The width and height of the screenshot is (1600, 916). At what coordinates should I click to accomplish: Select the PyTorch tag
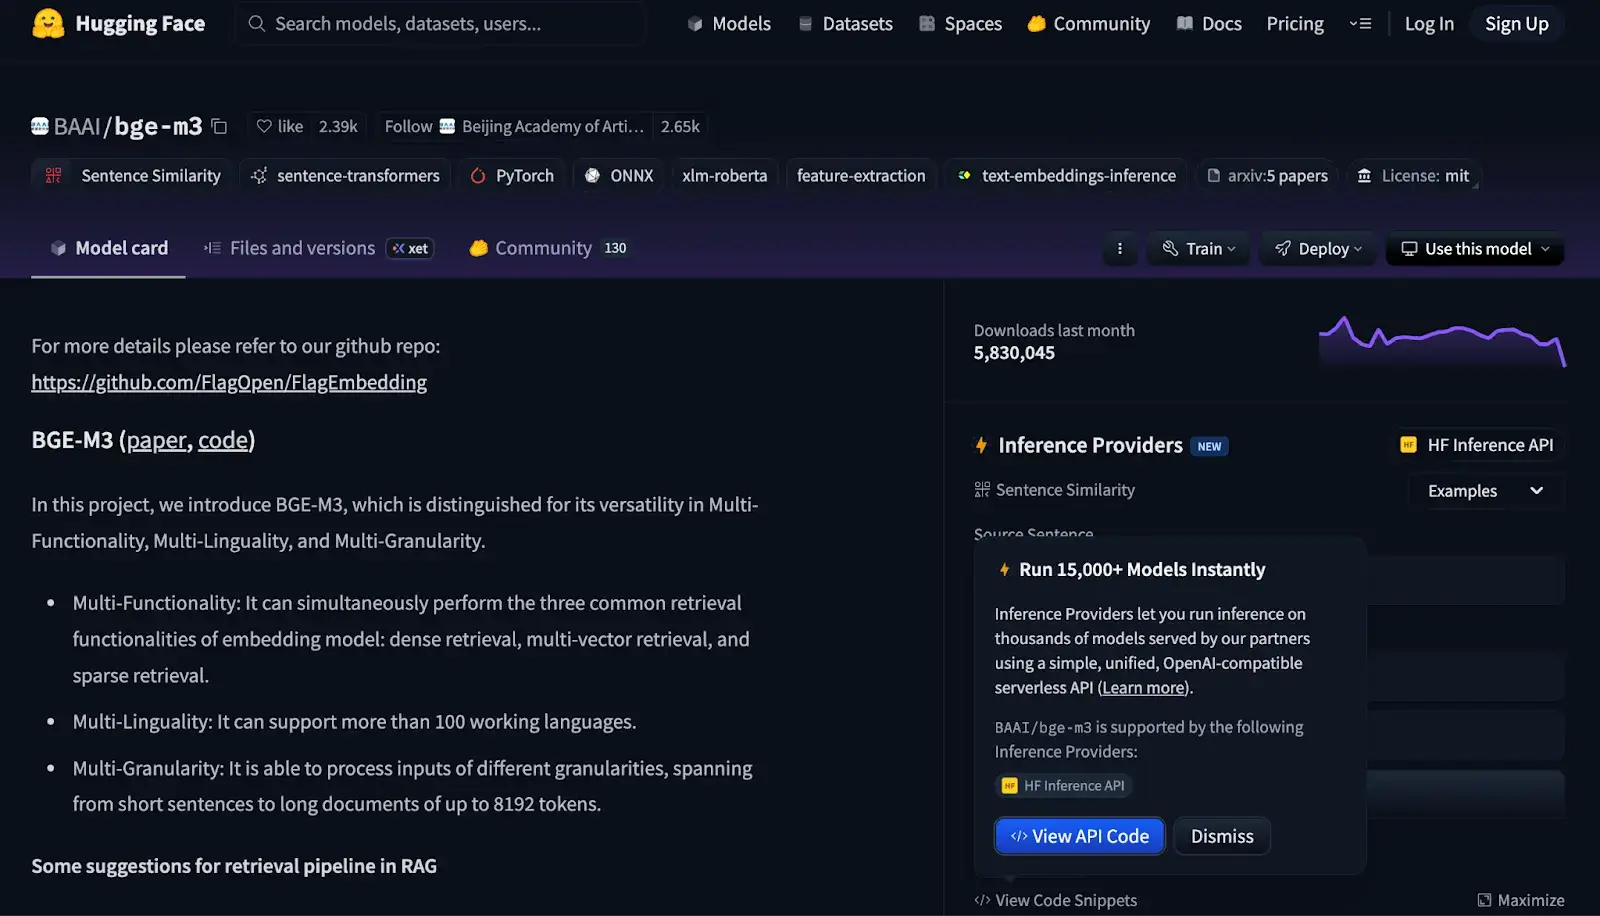[512, 176]
